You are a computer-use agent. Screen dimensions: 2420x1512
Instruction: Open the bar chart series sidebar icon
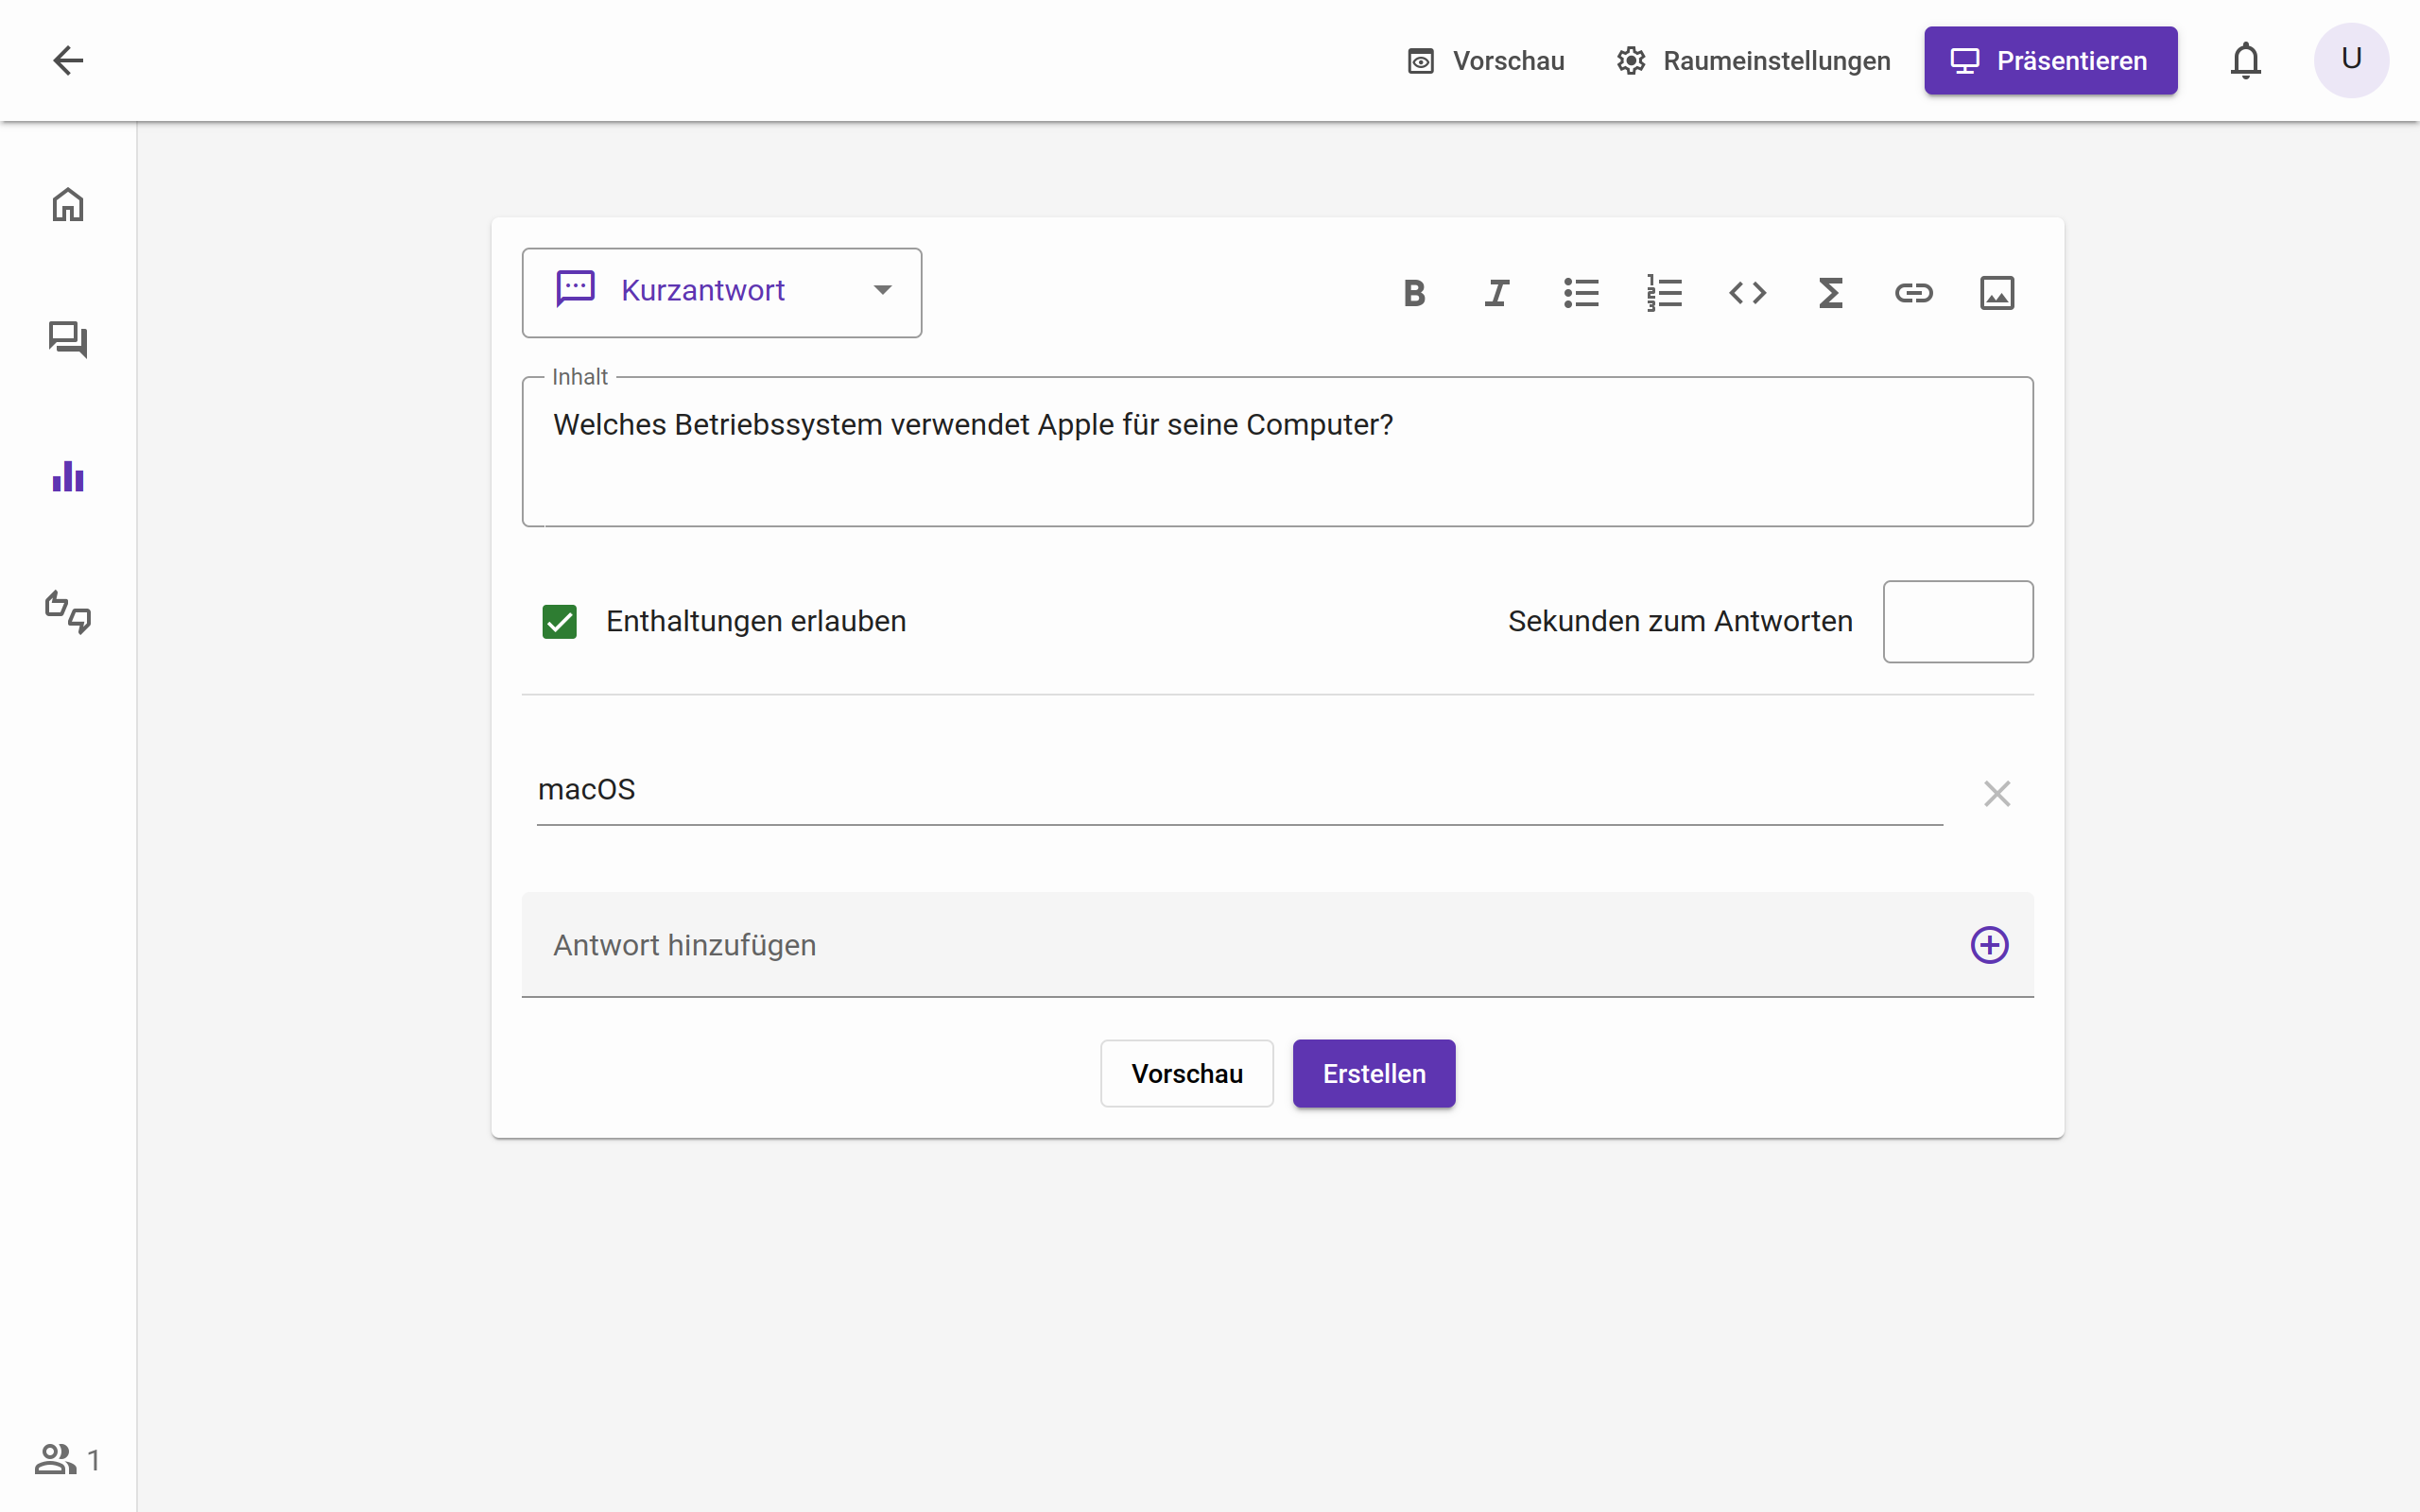point(67,476)
